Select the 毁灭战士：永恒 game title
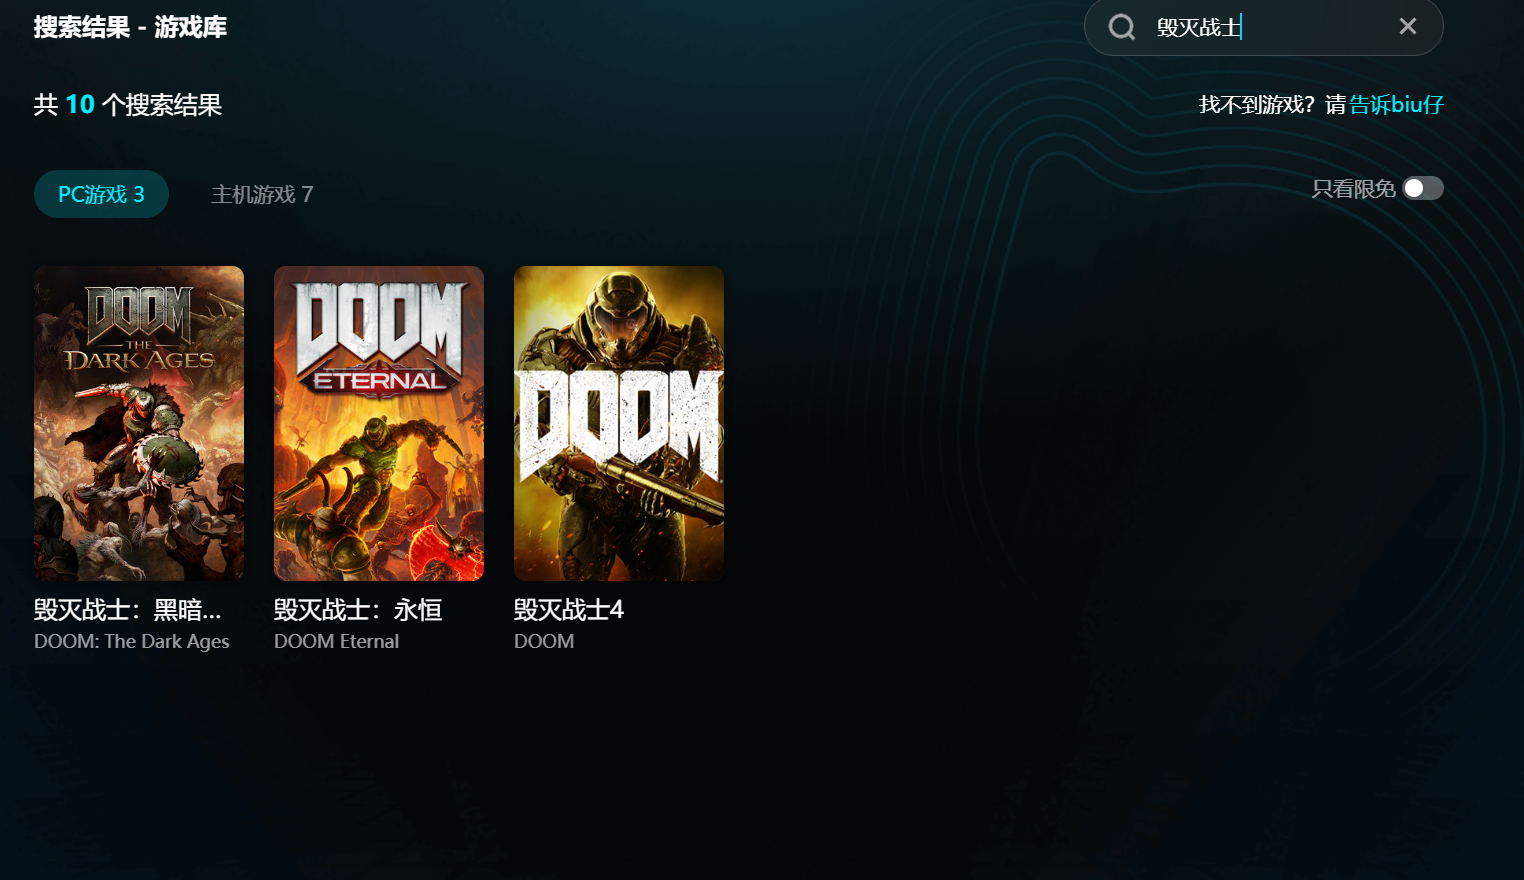Screen dimensions: 1524x880 [x=358, y=610]
